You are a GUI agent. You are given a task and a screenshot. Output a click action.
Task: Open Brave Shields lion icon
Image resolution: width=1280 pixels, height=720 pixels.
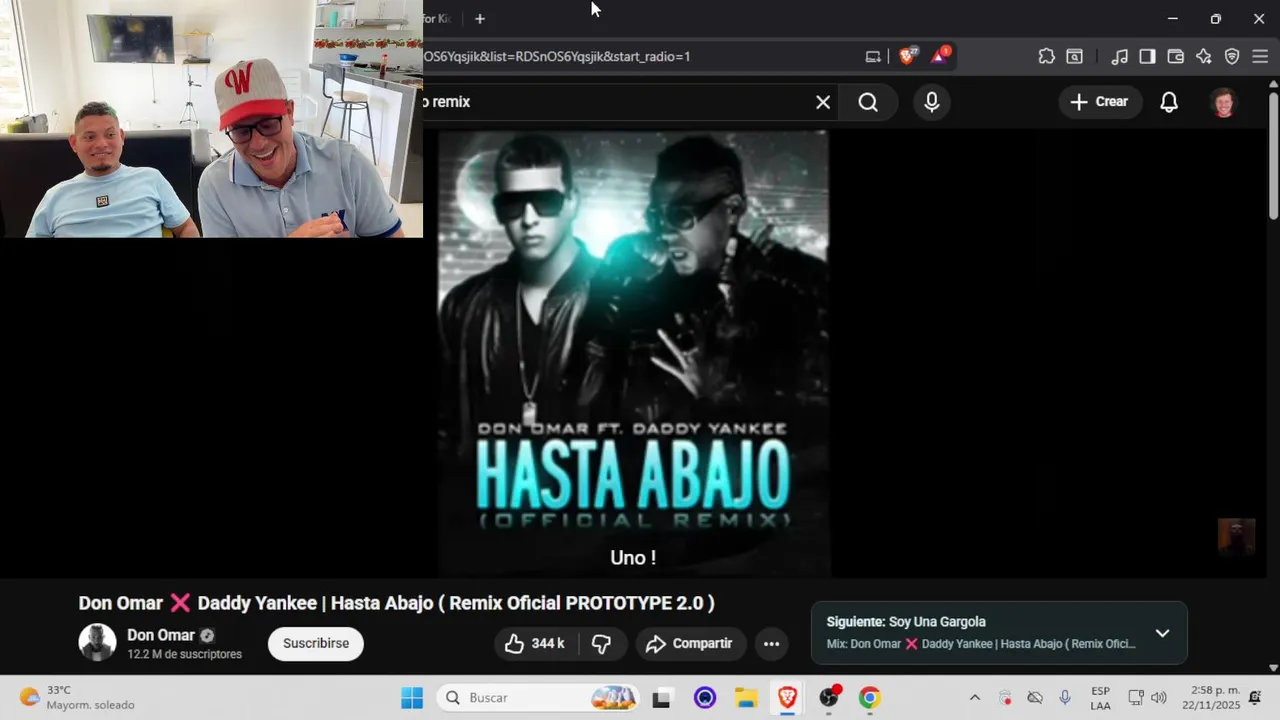907,56
